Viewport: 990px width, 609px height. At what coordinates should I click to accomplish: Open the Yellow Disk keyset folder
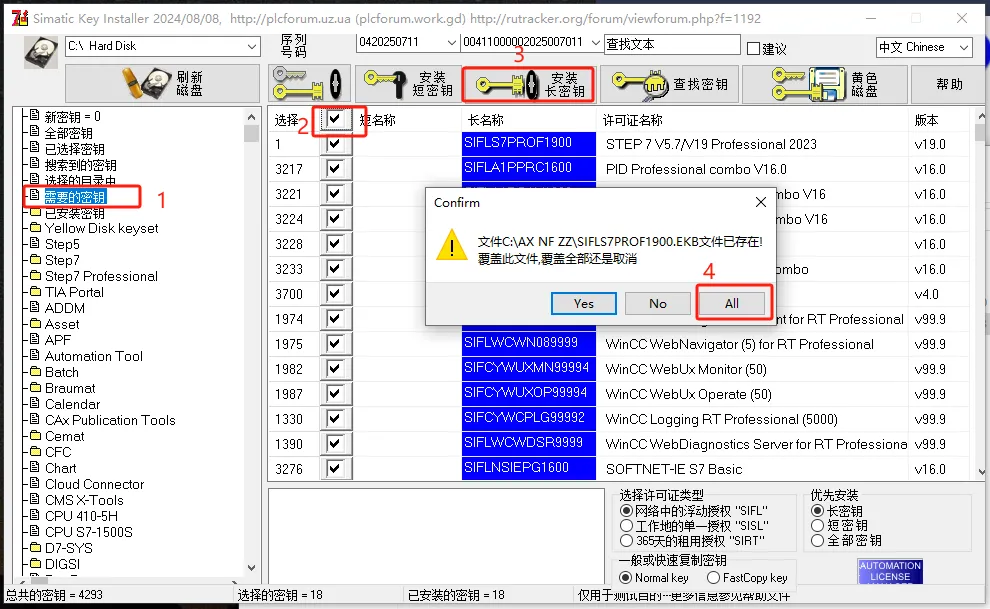(x=101, y=228)
